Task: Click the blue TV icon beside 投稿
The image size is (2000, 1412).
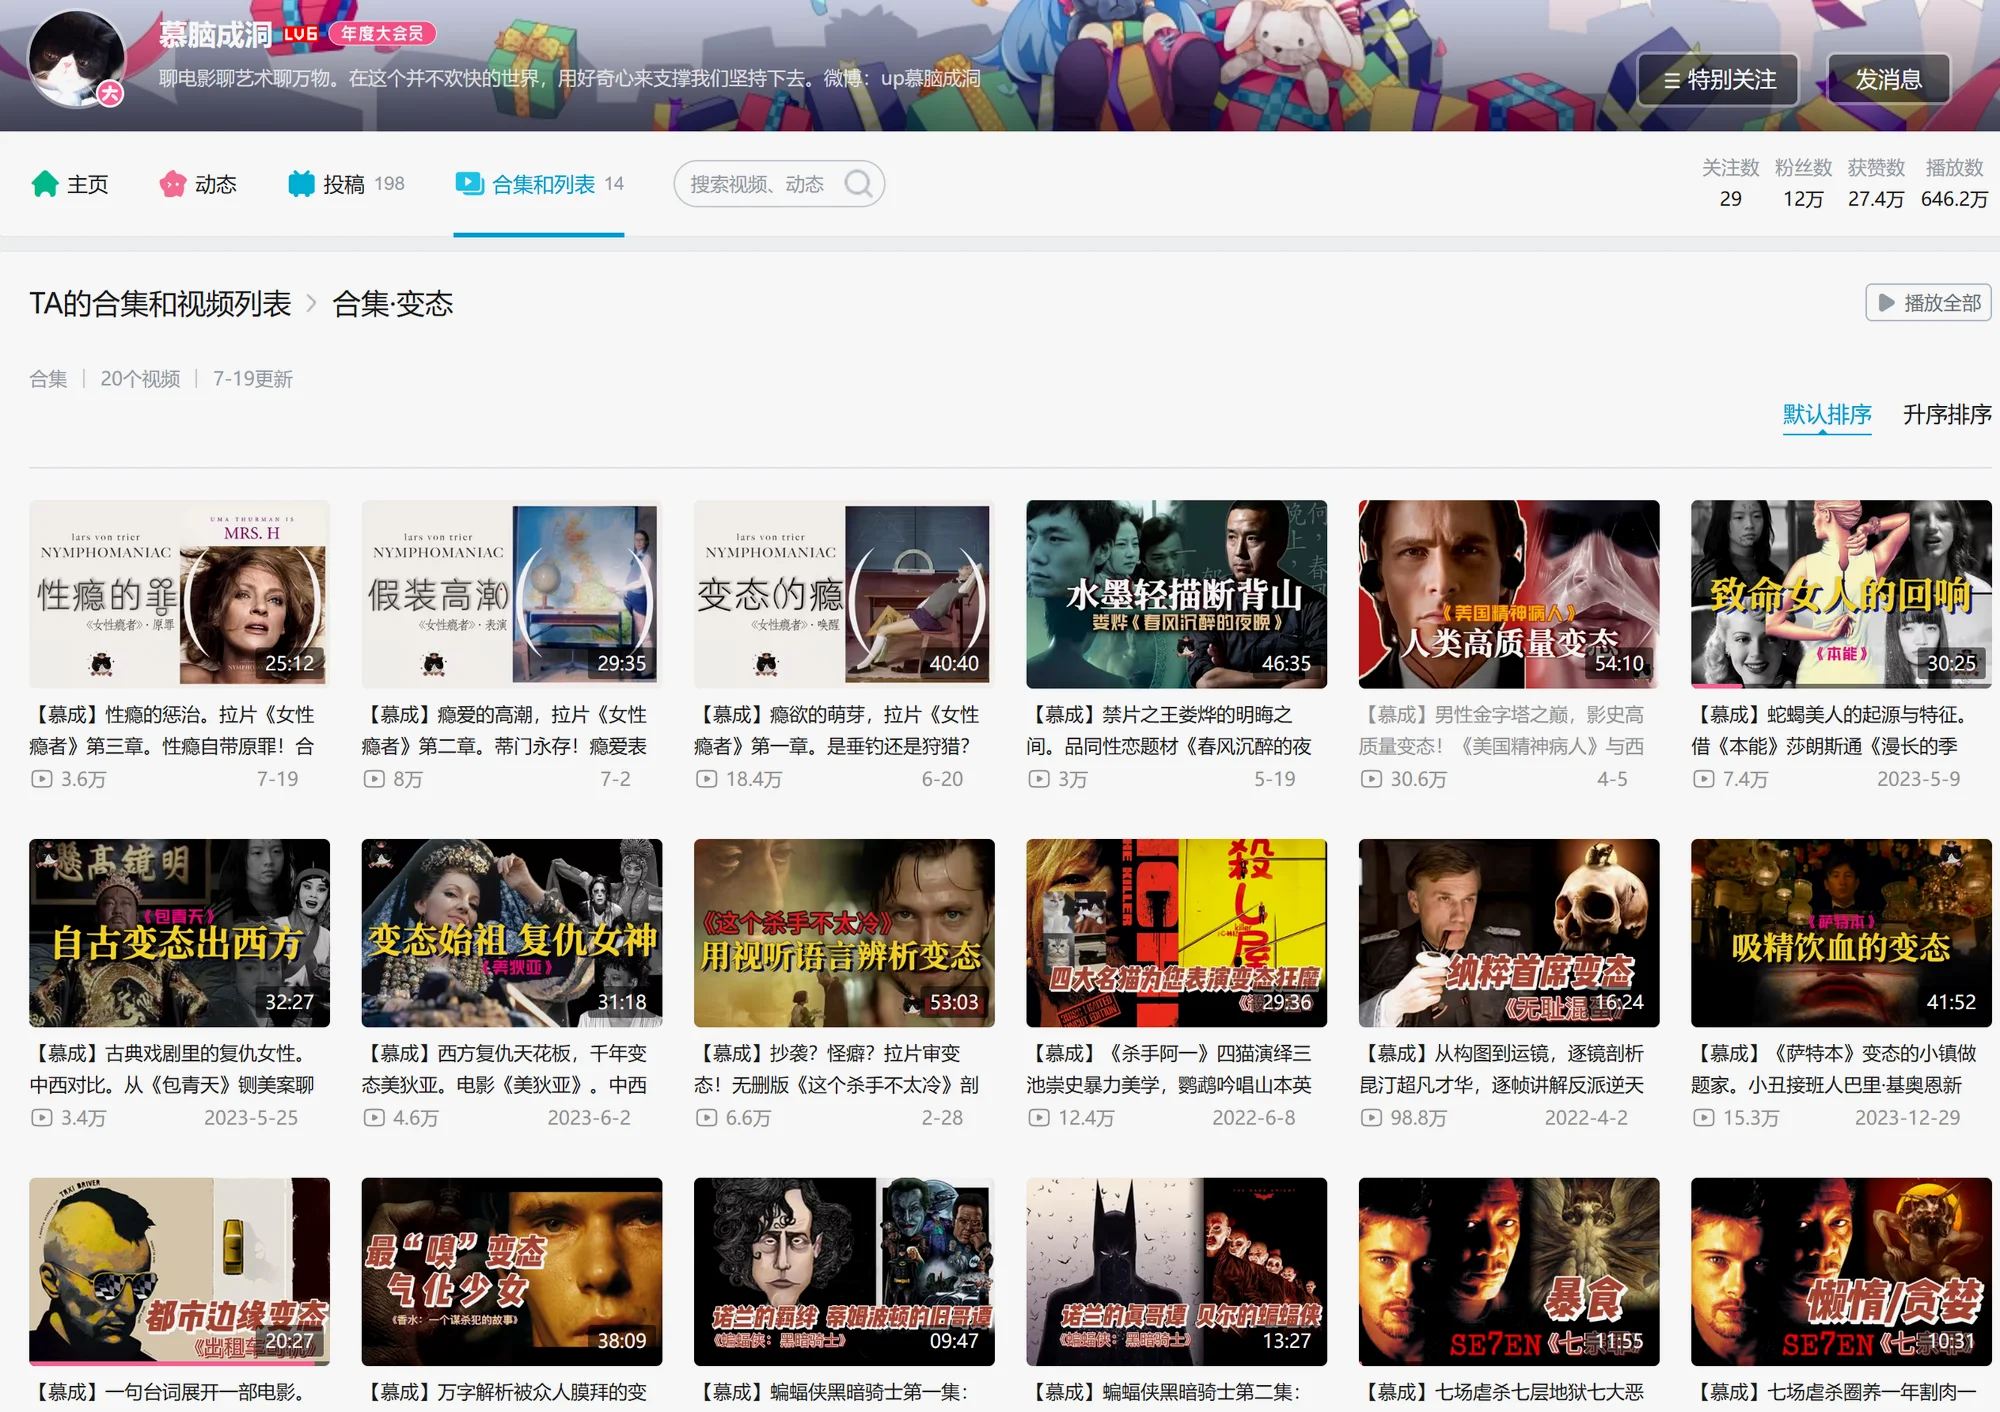Action: coord(301,184)
